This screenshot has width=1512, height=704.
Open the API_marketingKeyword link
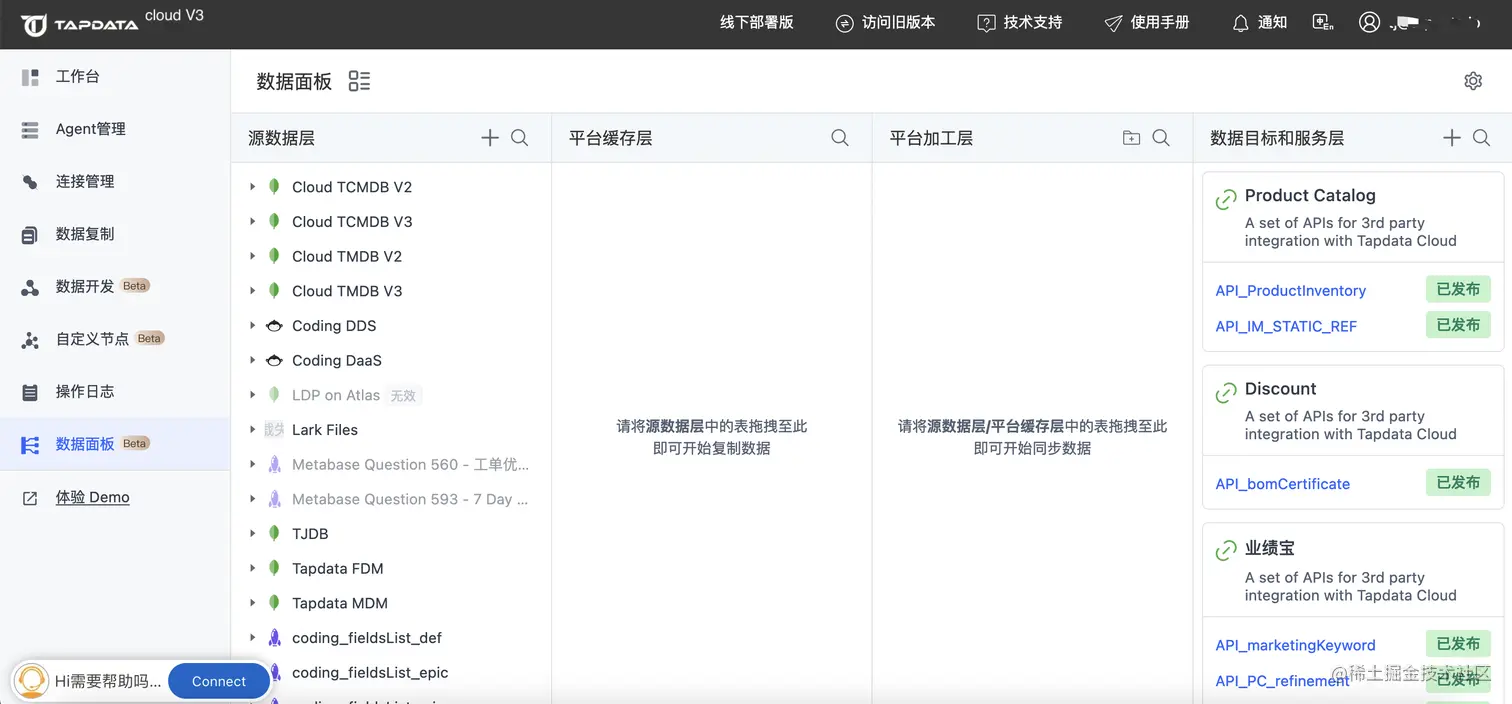click(1295, 645)
